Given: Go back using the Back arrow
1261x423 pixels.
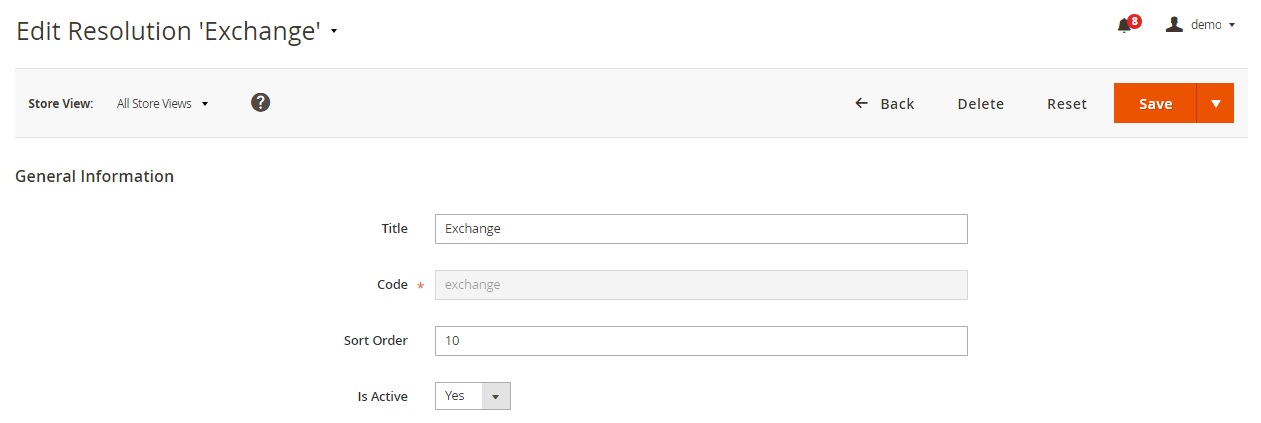Looking at the screenshot, I should tap(885, 103).
